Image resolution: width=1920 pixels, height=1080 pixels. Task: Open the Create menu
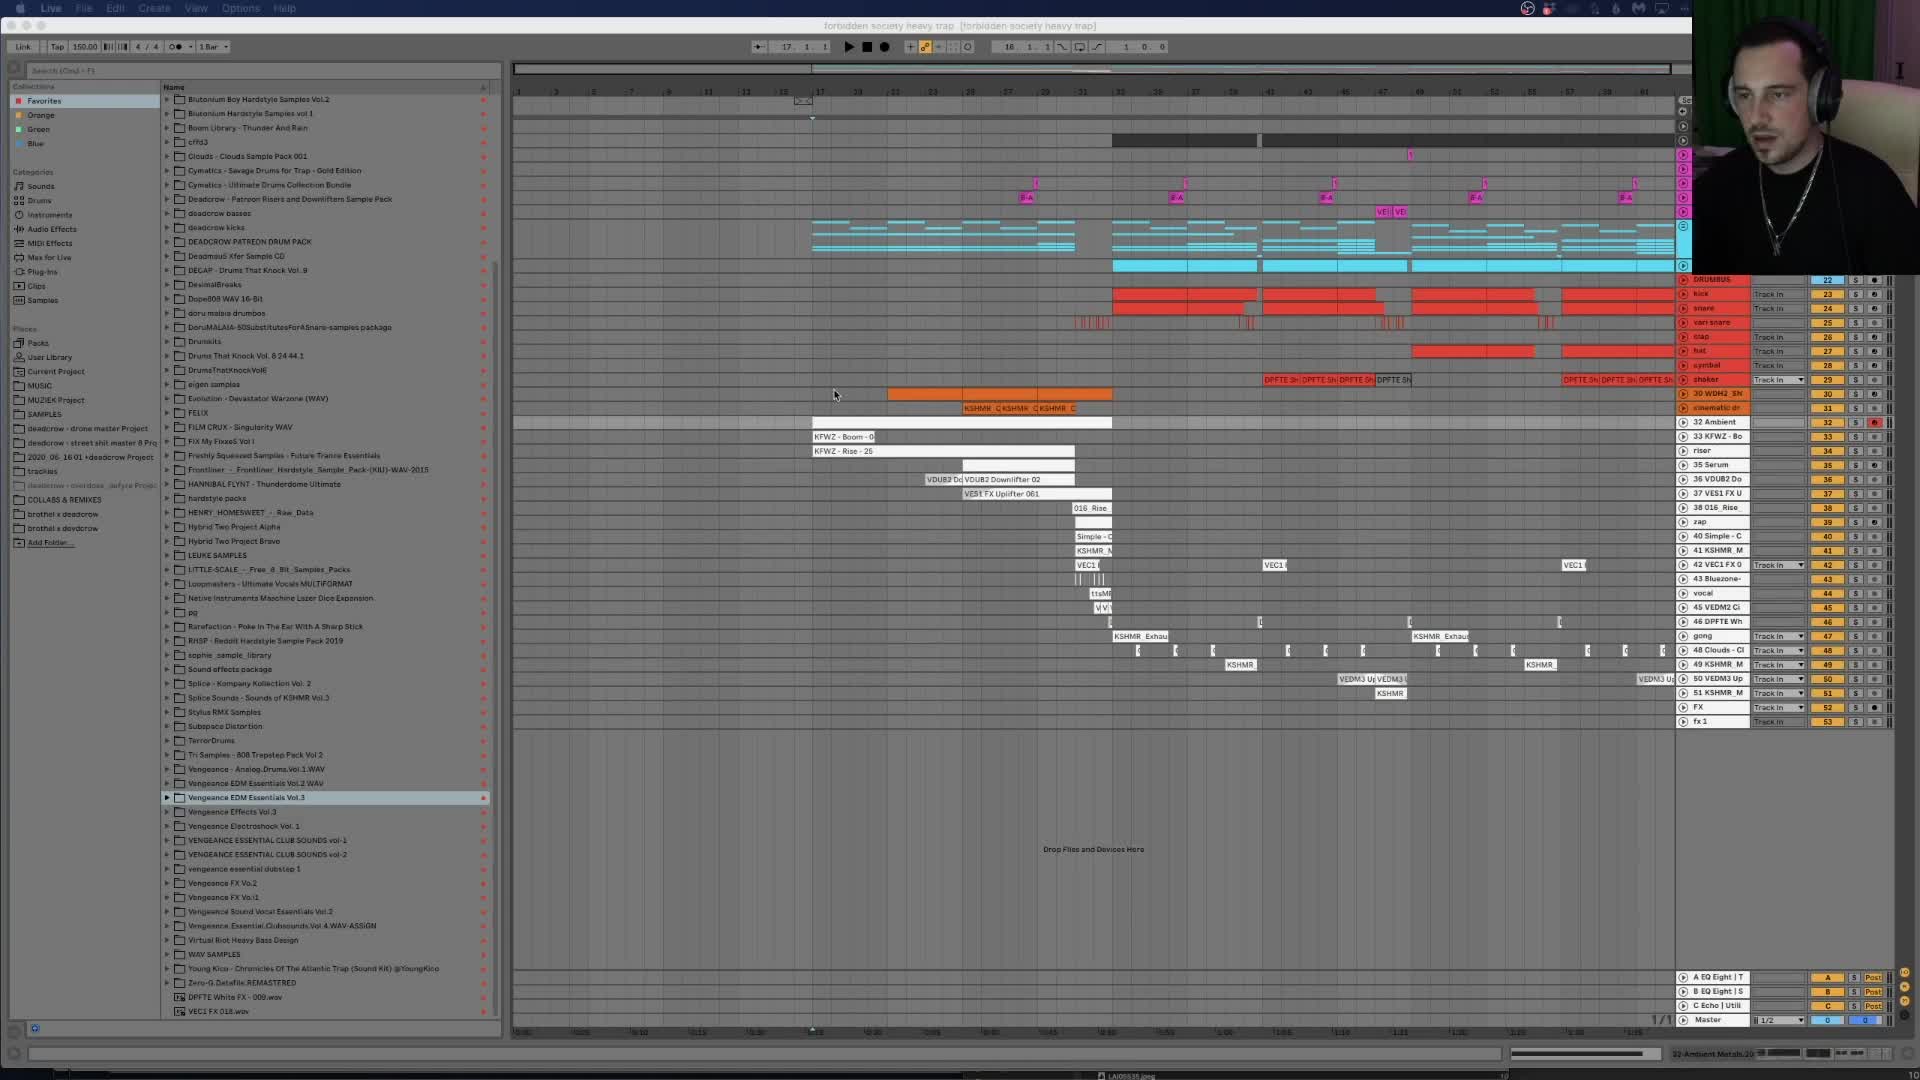coord(154,8)
